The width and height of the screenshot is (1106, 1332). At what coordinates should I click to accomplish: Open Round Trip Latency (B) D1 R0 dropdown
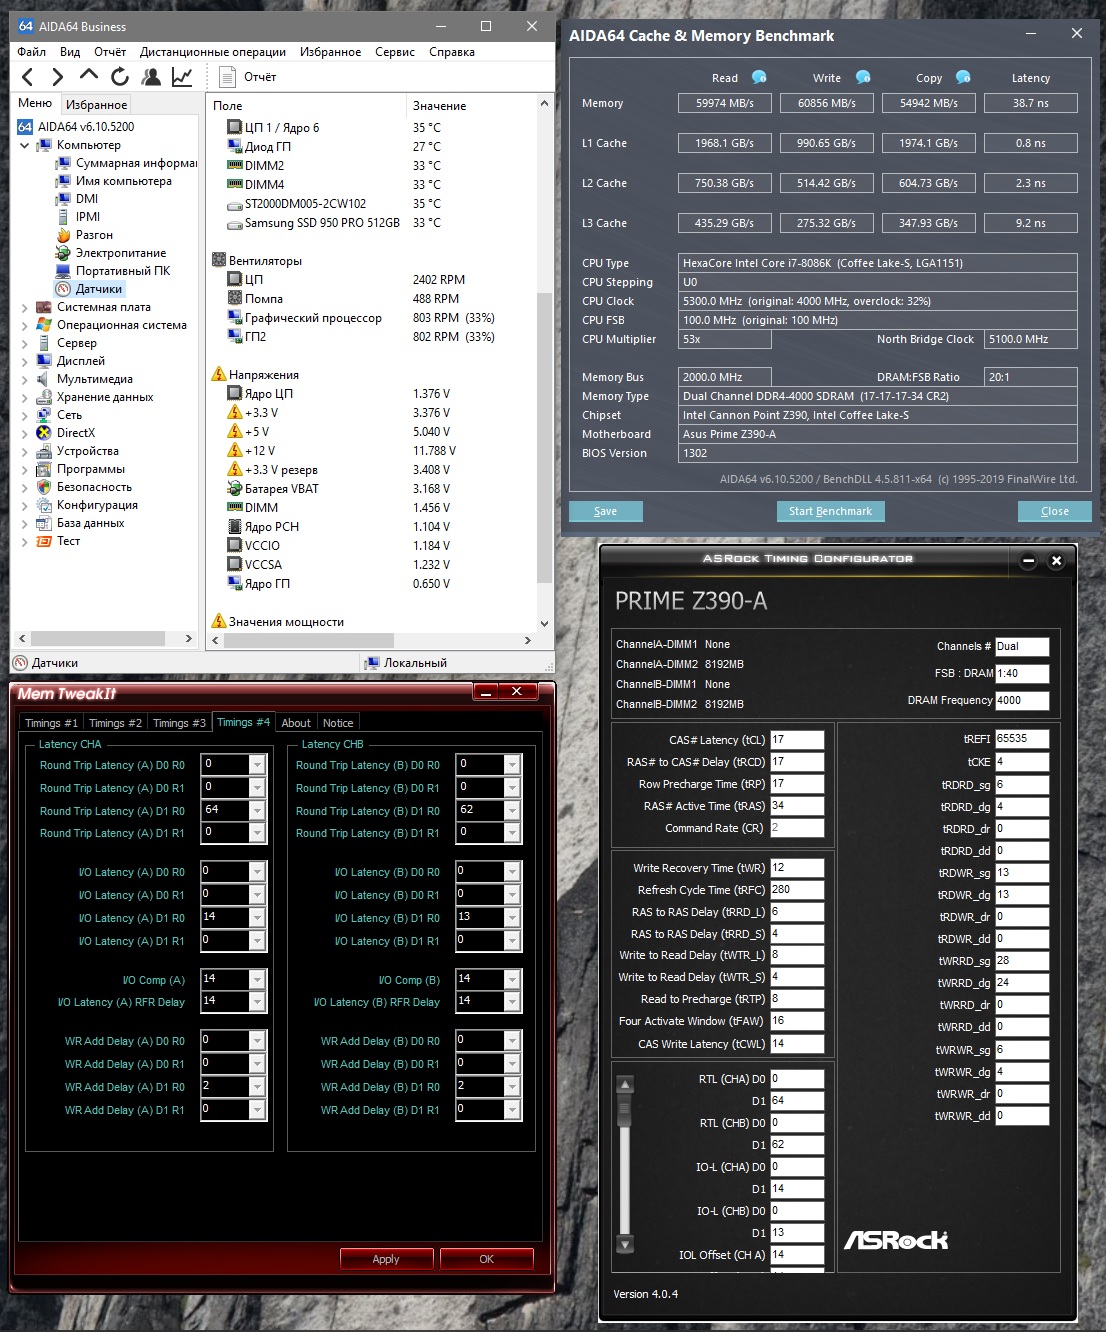pyautogui.click(x=512, y=810)
